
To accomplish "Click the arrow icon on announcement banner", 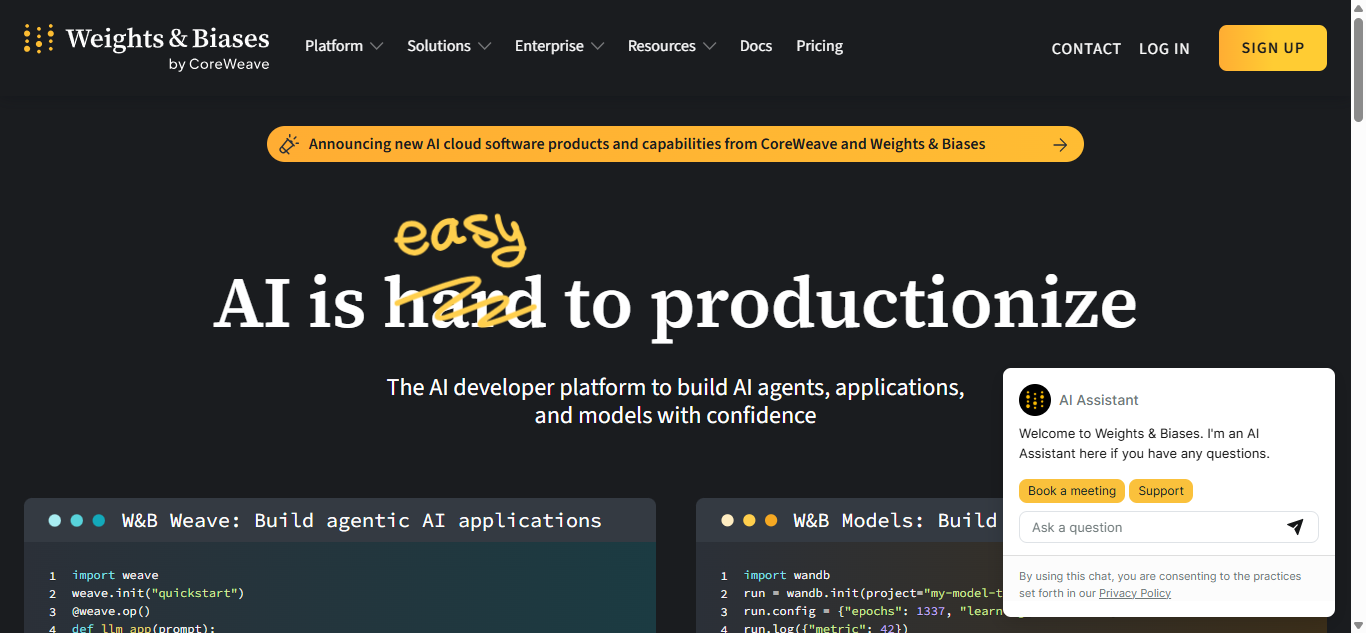I will click(1060, 145).
